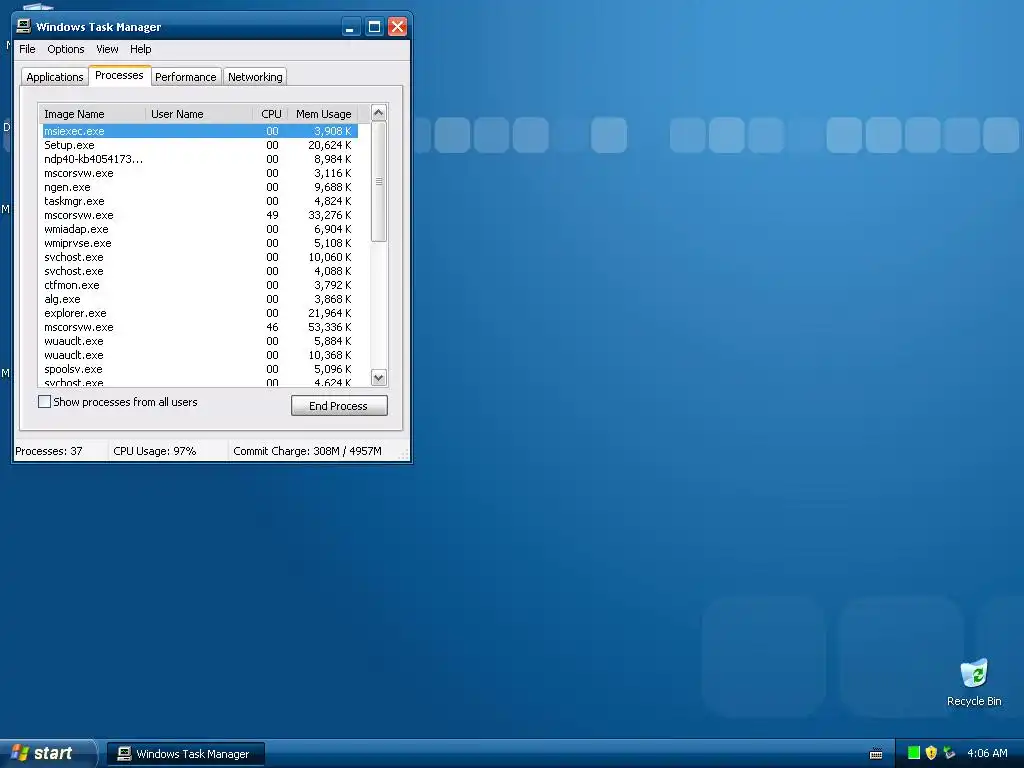
Task: Click the keyboard icon in the taskbar
Action: (x=876, y=754)
